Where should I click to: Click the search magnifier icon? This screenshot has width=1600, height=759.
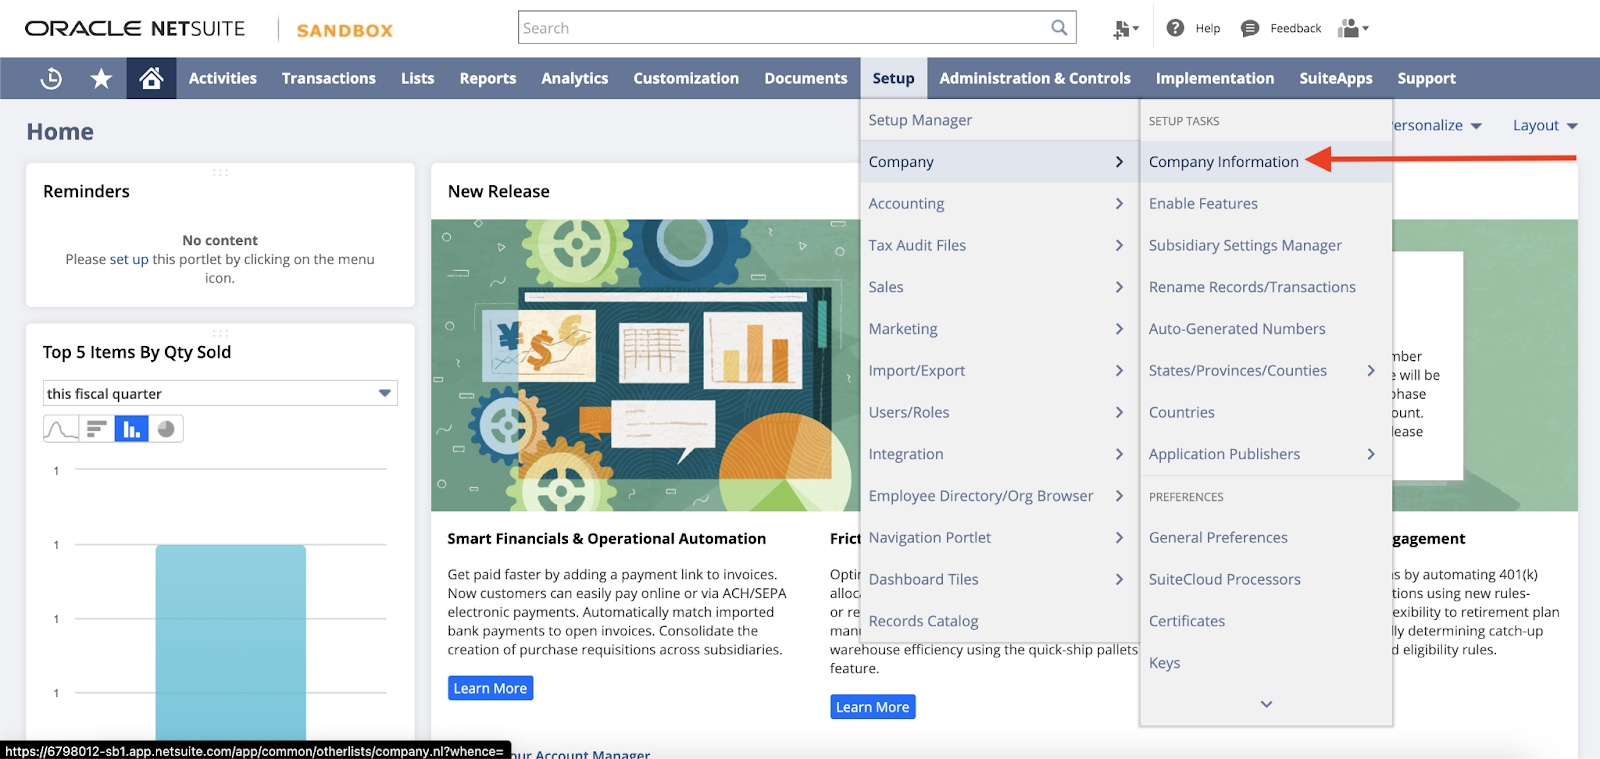[1059, 28]
